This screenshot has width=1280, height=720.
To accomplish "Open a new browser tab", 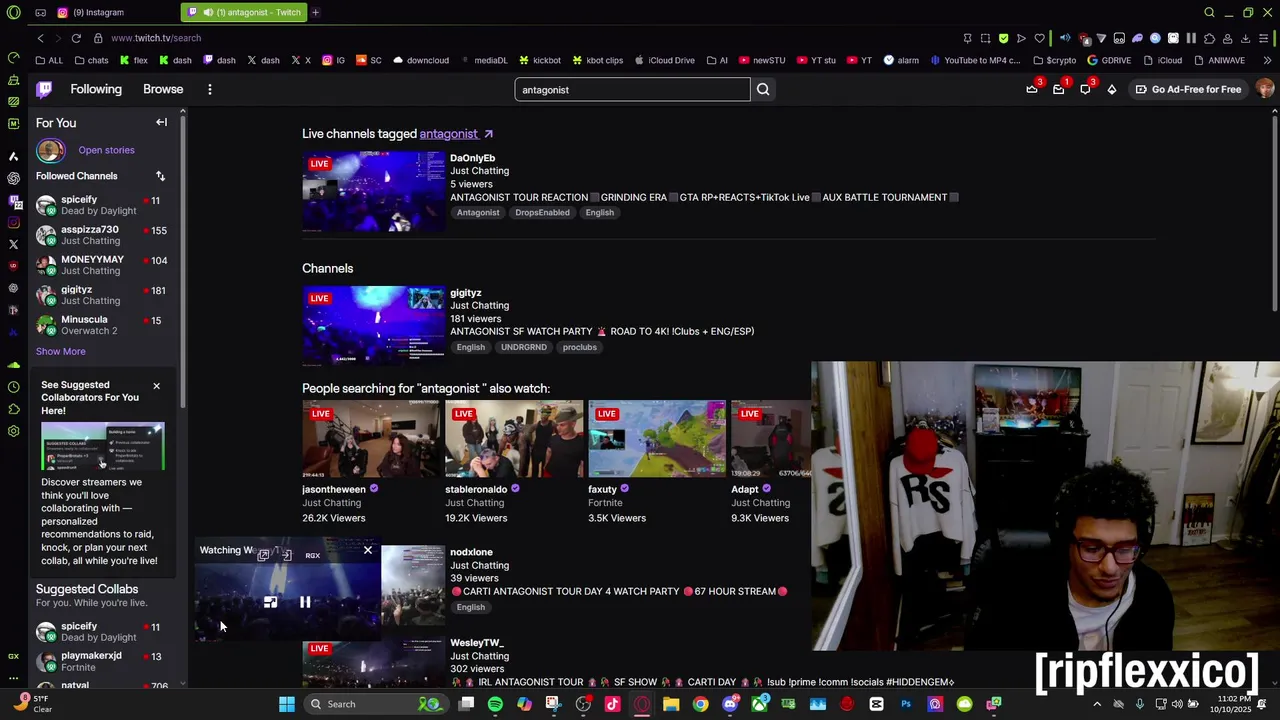I will 315,12.
